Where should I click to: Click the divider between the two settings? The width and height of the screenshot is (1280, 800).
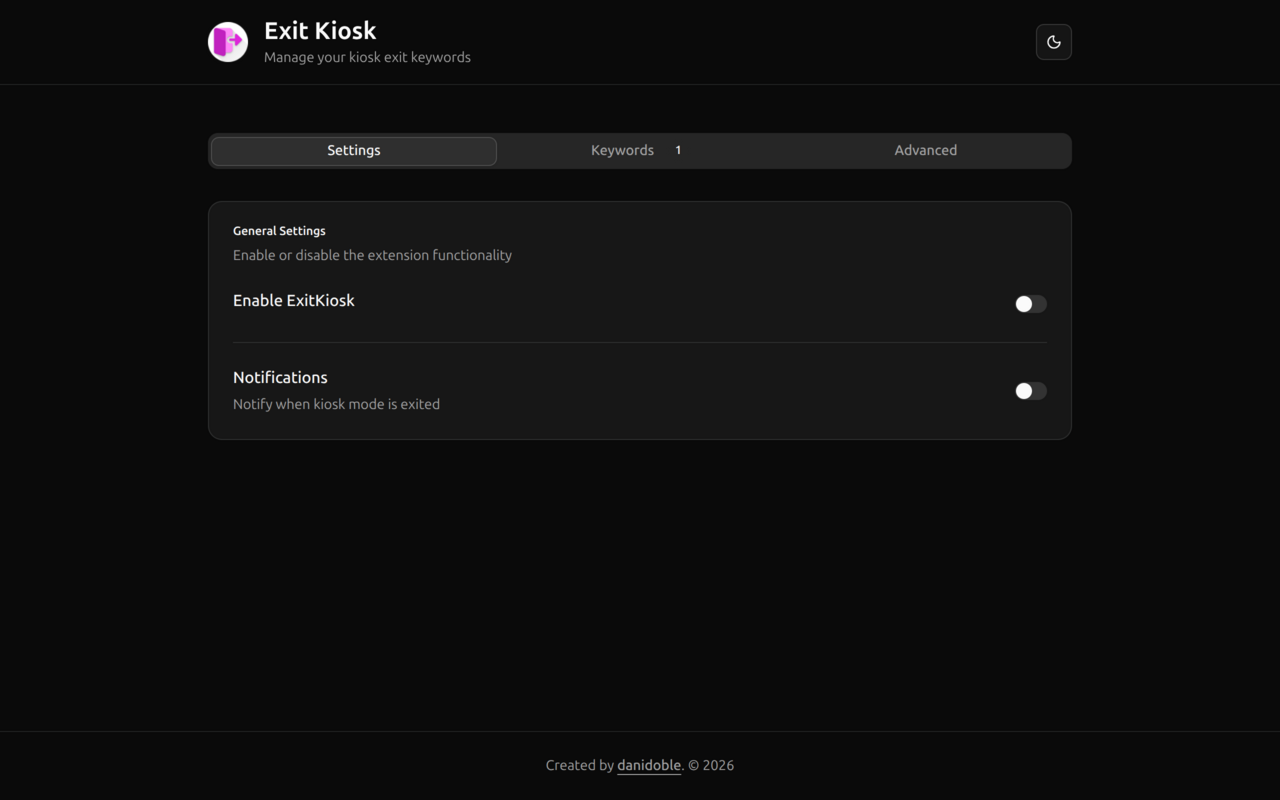(640, 342)
